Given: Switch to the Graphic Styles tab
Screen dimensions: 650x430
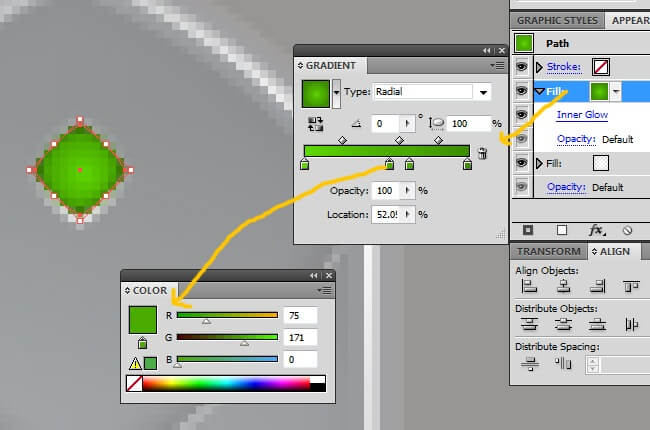Looking at the screenshot, I should 557,20.
